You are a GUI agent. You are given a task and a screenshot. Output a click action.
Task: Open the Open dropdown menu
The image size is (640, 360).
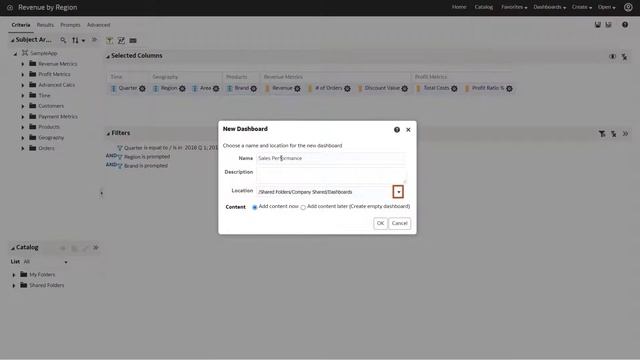click(607, 7)
